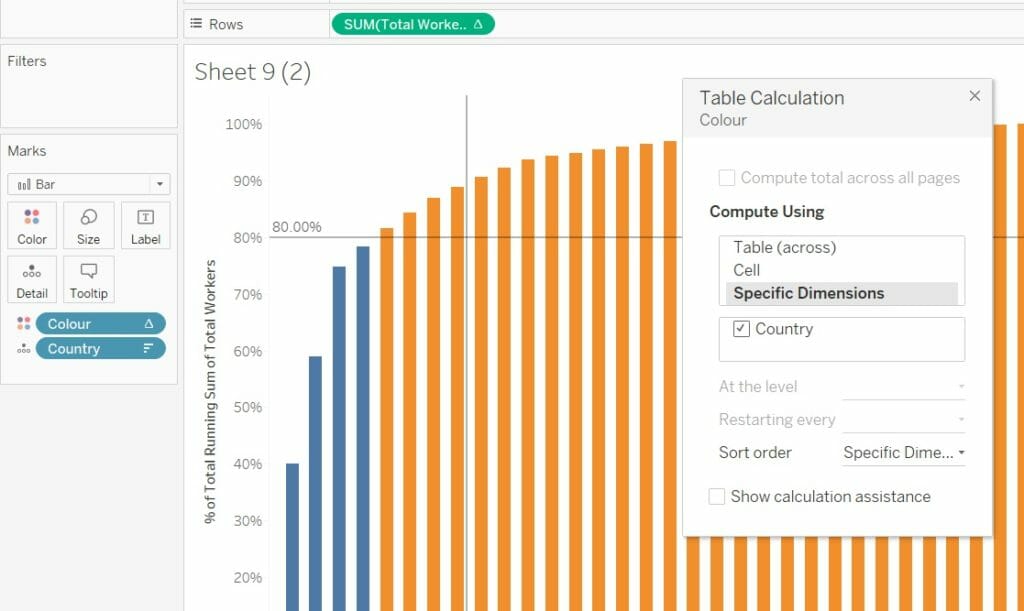Open the Size marks card
Viewport: 1024px width, 611px height.
coord(88,225)
